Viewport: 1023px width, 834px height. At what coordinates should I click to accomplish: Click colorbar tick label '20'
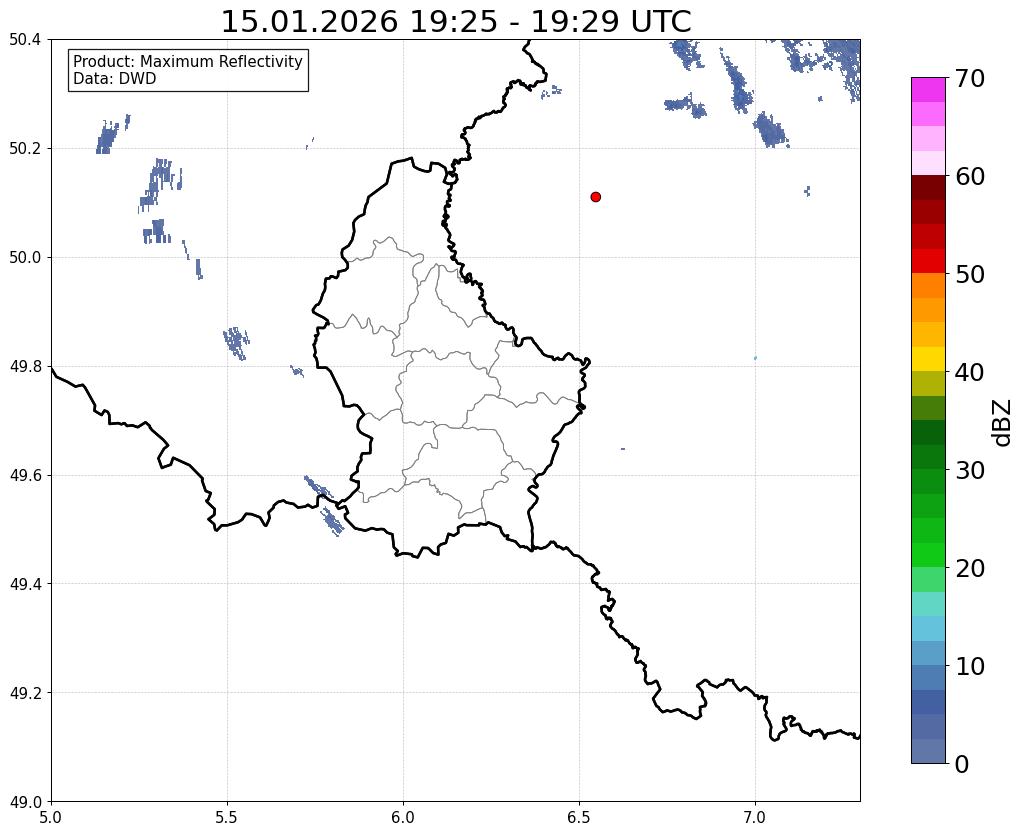tap(970, 568)
